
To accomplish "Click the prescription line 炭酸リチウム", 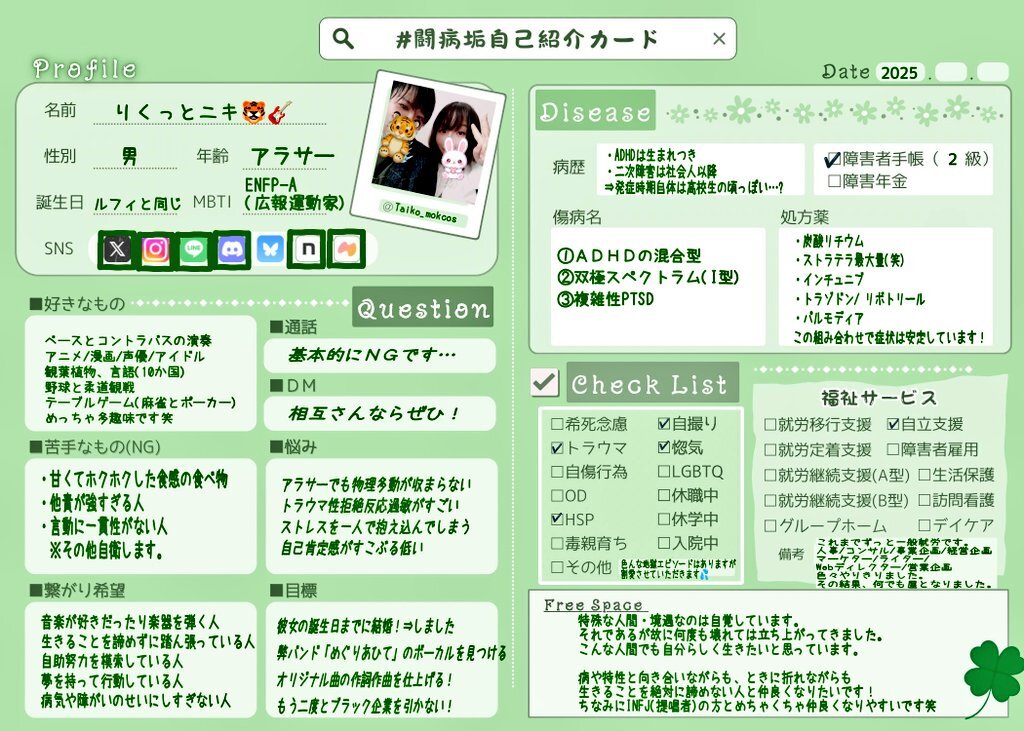I will coord(829,241).
